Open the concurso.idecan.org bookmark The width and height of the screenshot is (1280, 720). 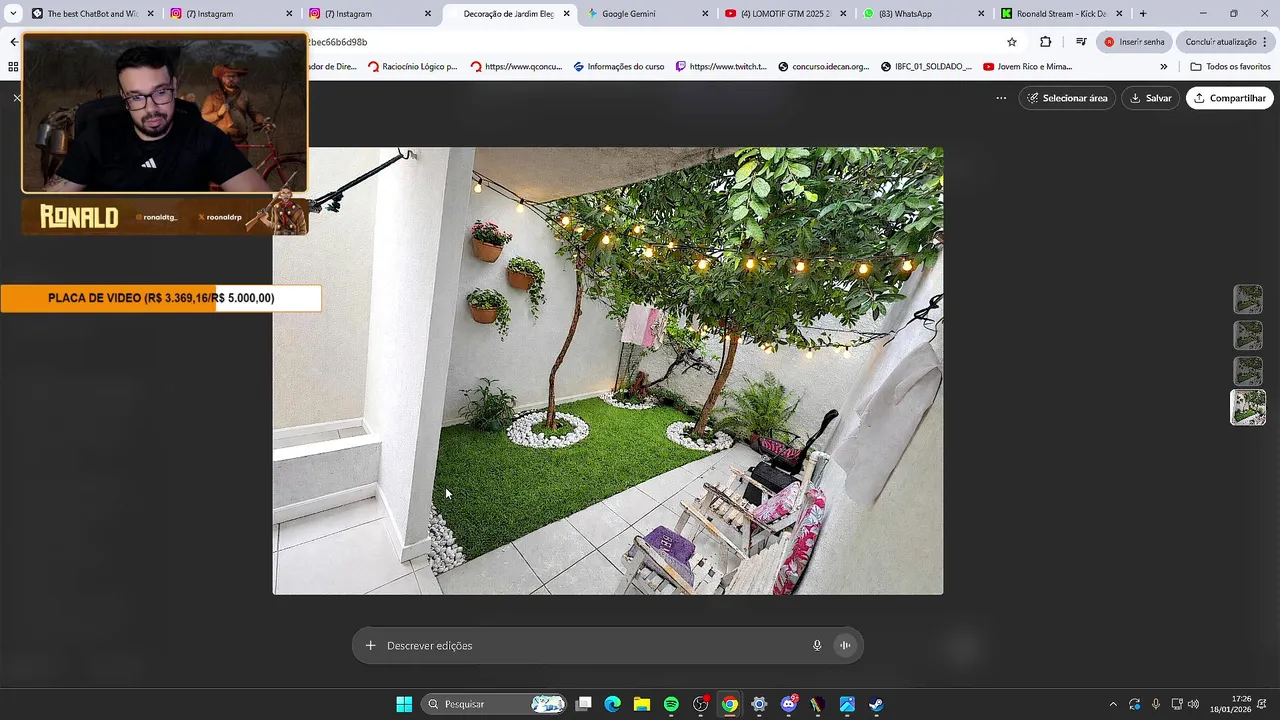824,67
